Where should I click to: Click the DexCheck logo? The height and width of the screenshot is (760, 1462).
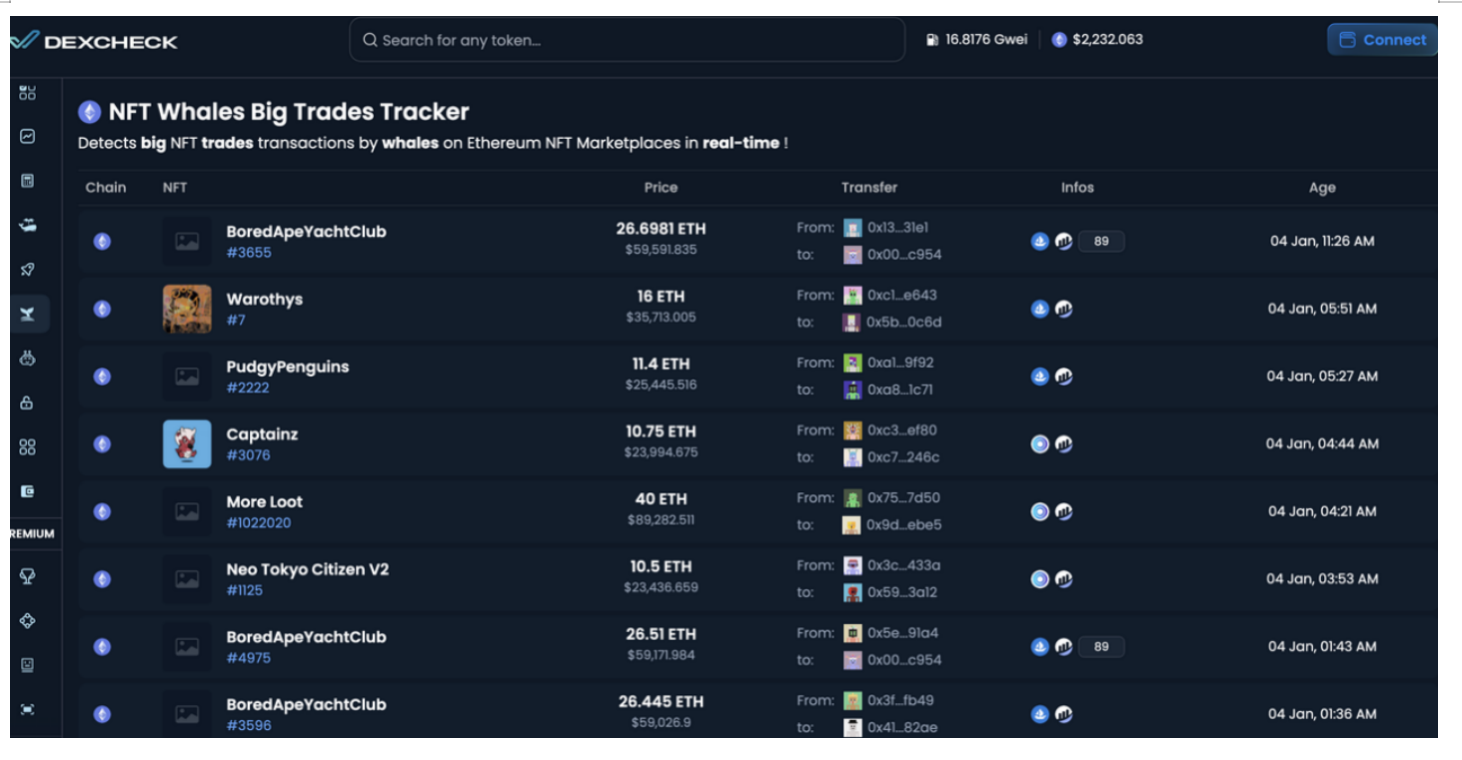coord(94,41)
